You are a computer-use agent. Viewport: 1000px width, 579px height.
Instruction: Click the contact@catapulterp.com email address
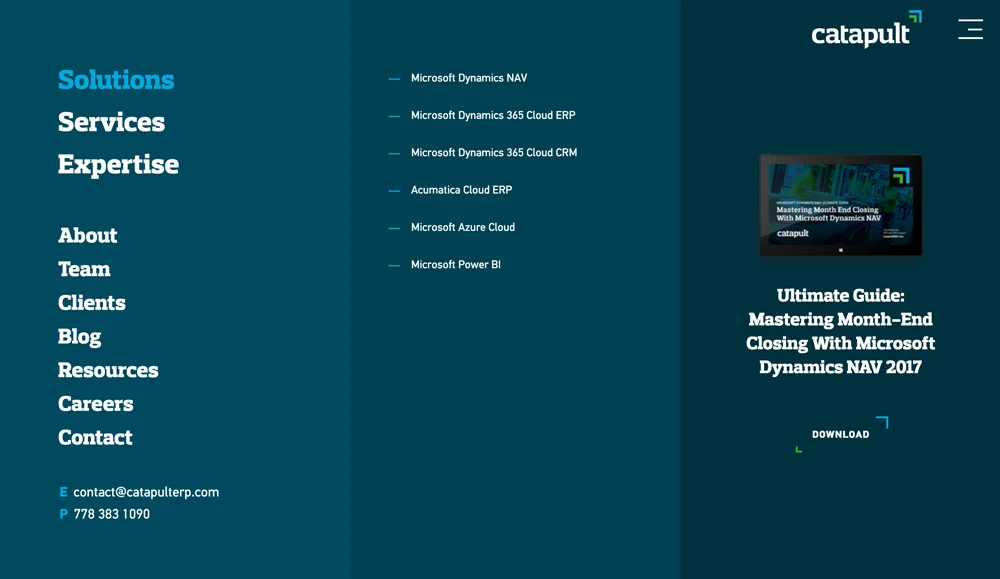(x=146, y=492)
